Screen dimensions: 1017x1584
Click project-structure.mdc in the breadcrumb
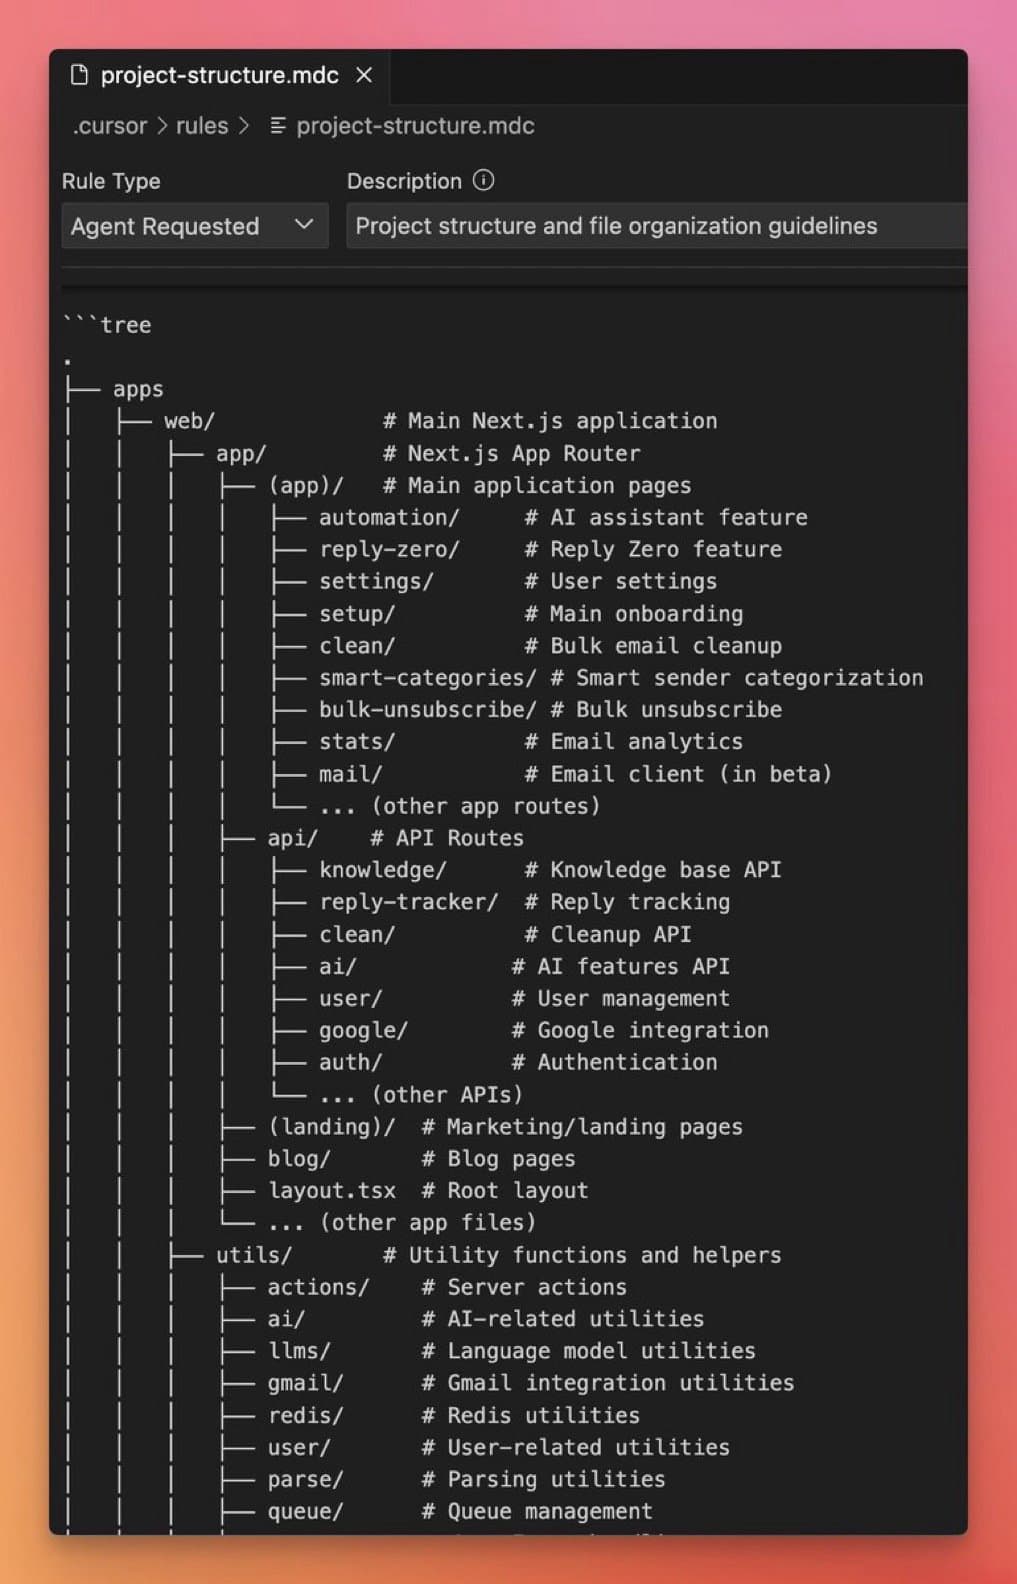[x=412, y=126]
